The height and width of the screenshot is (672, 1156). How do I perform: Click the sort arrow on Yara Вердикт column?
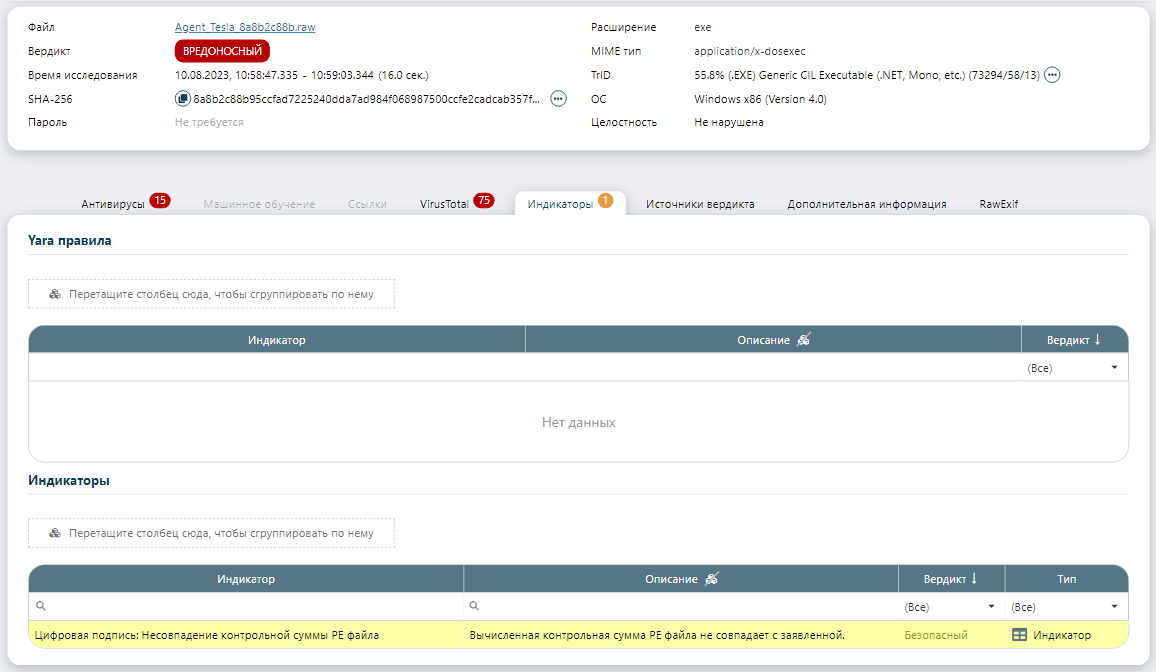[1098, 340]
